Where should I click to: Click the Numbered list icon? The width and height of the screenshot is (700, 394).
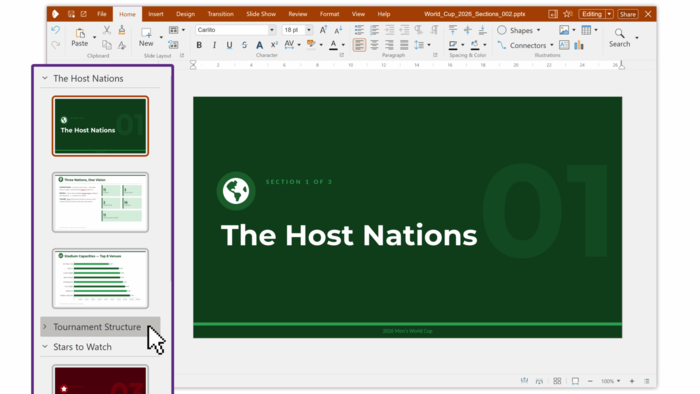tap(374, 30)
